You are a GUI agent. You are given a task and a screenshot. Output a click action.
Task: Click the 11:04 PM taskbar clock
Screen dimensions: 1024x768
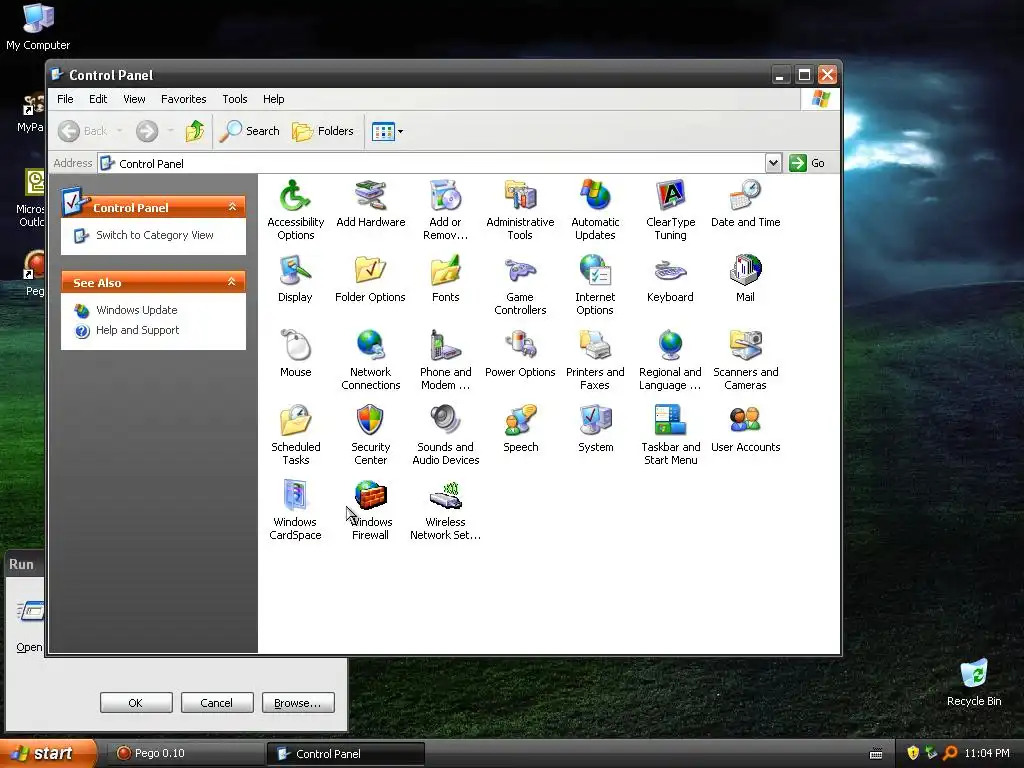pyautogui.click(x=987, y=753)
